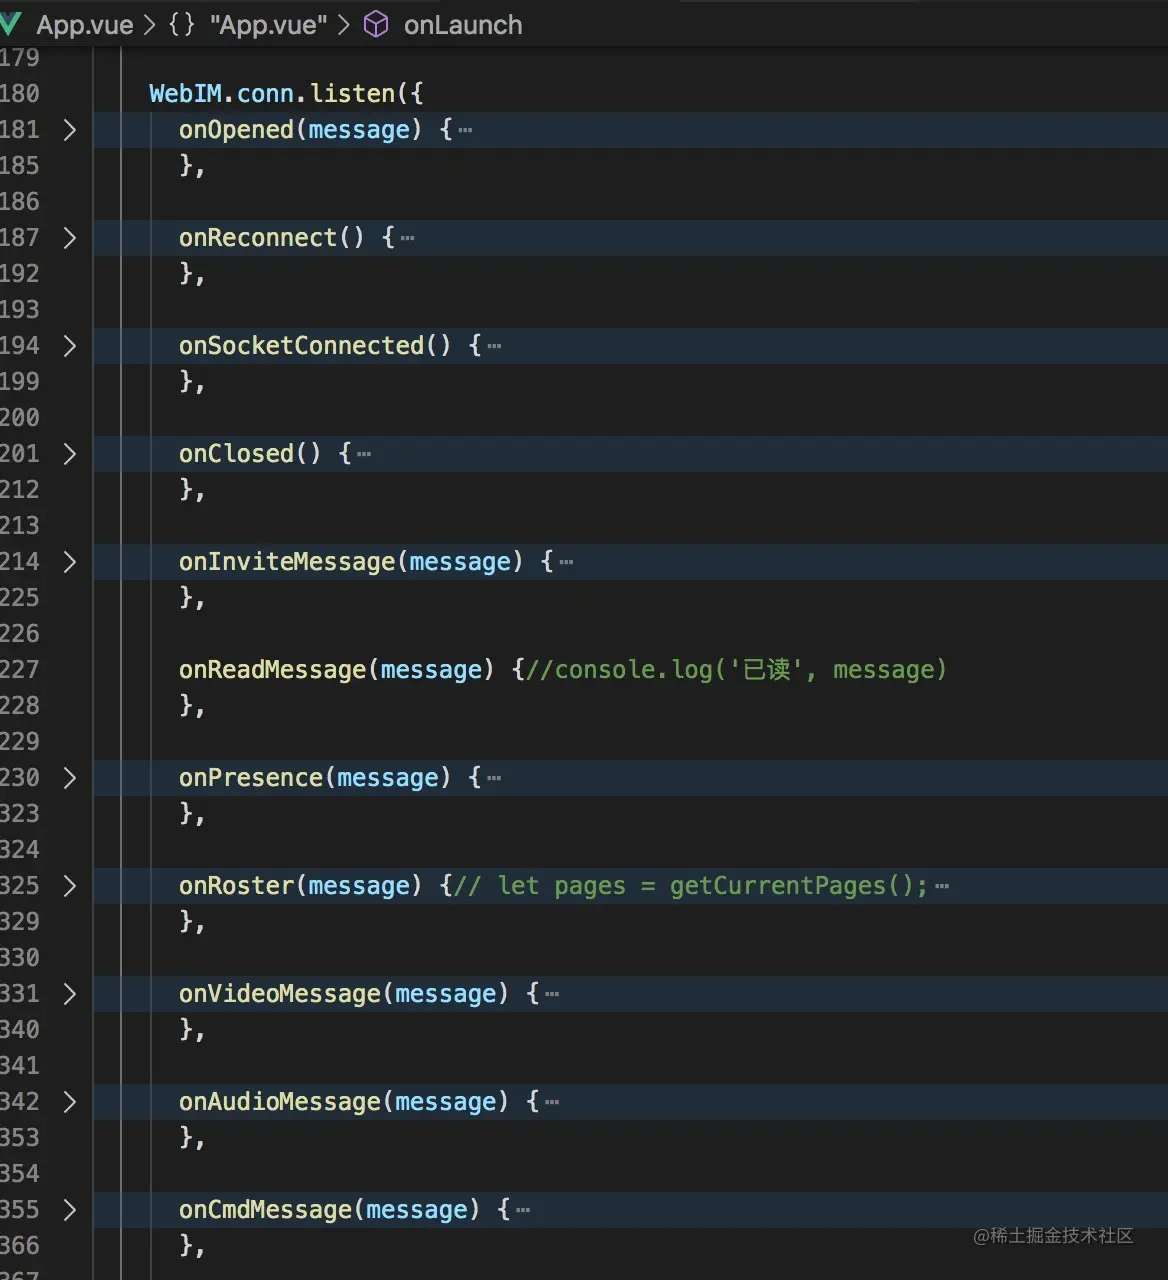This screenshot has height=1280, width=1168.
Task: Click the onClosed function name
Action: (236, 454)
